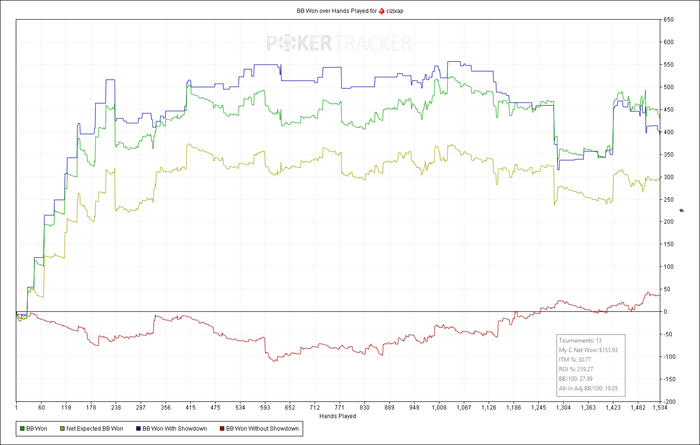The width and height of the screenshot is (700, 445).
Task: Click x-axis tick label '593'
Action: (x=265, y=408)
